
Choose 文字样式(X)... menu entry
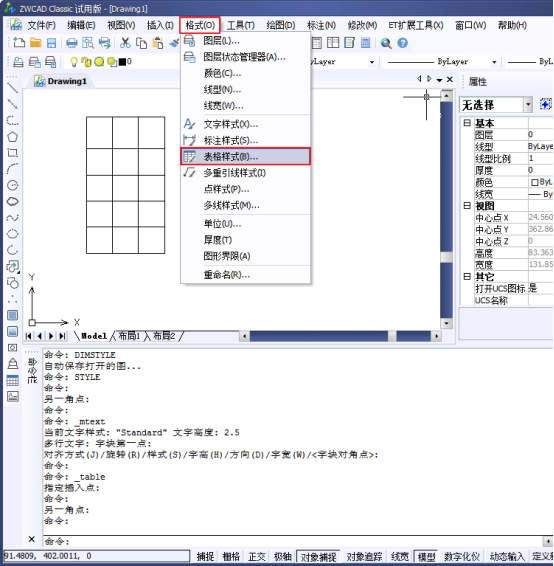[x=245, y=124]
